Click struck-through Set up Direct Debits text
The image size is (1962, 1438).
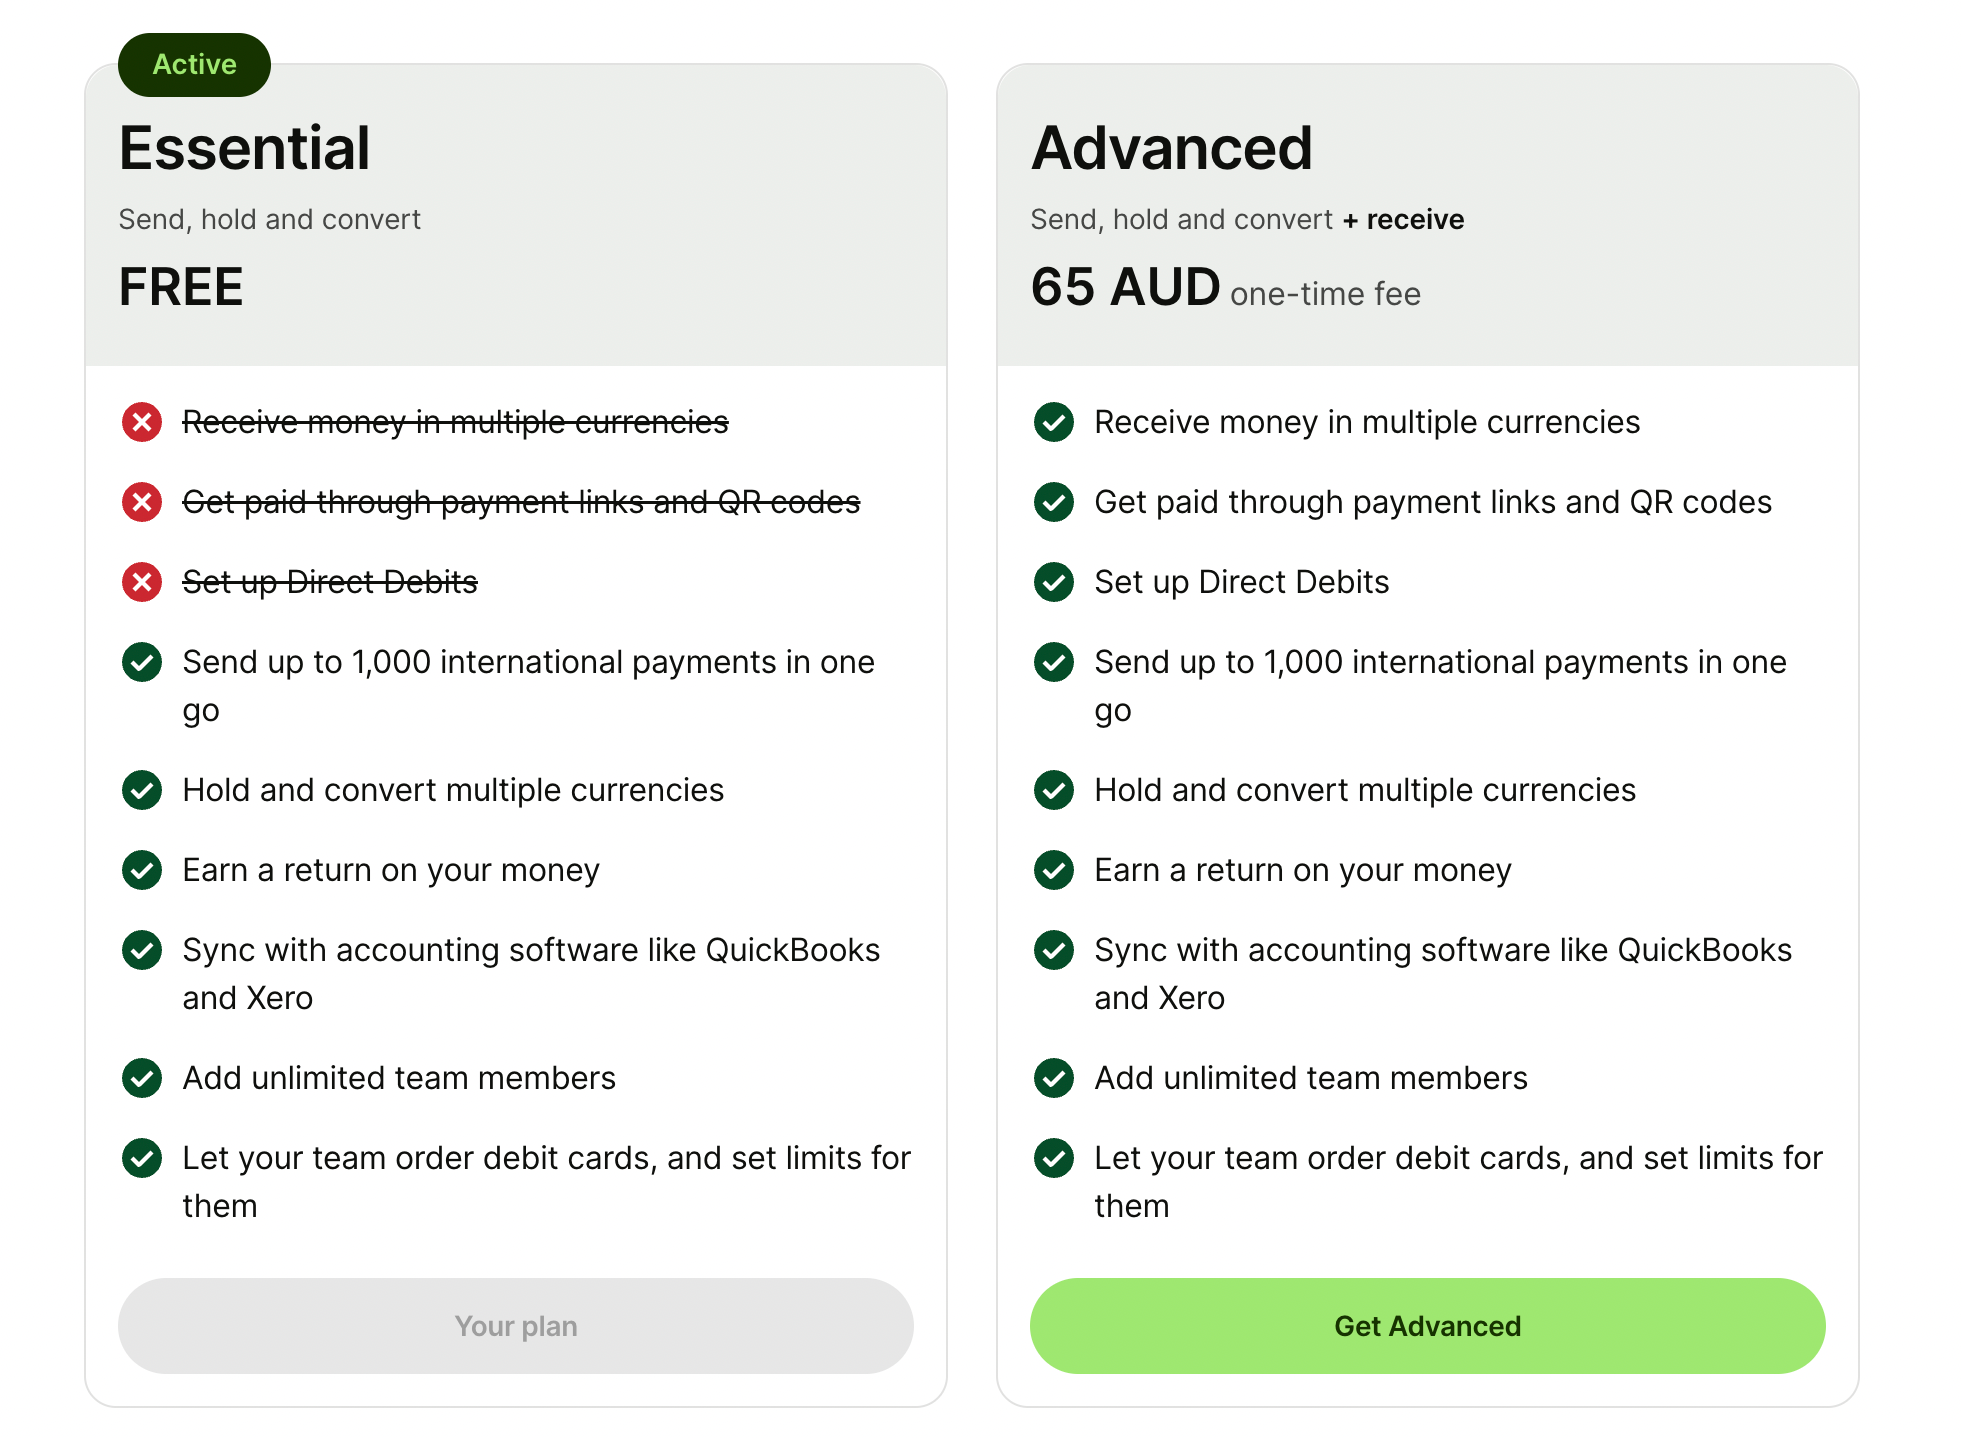click(330, 582)
